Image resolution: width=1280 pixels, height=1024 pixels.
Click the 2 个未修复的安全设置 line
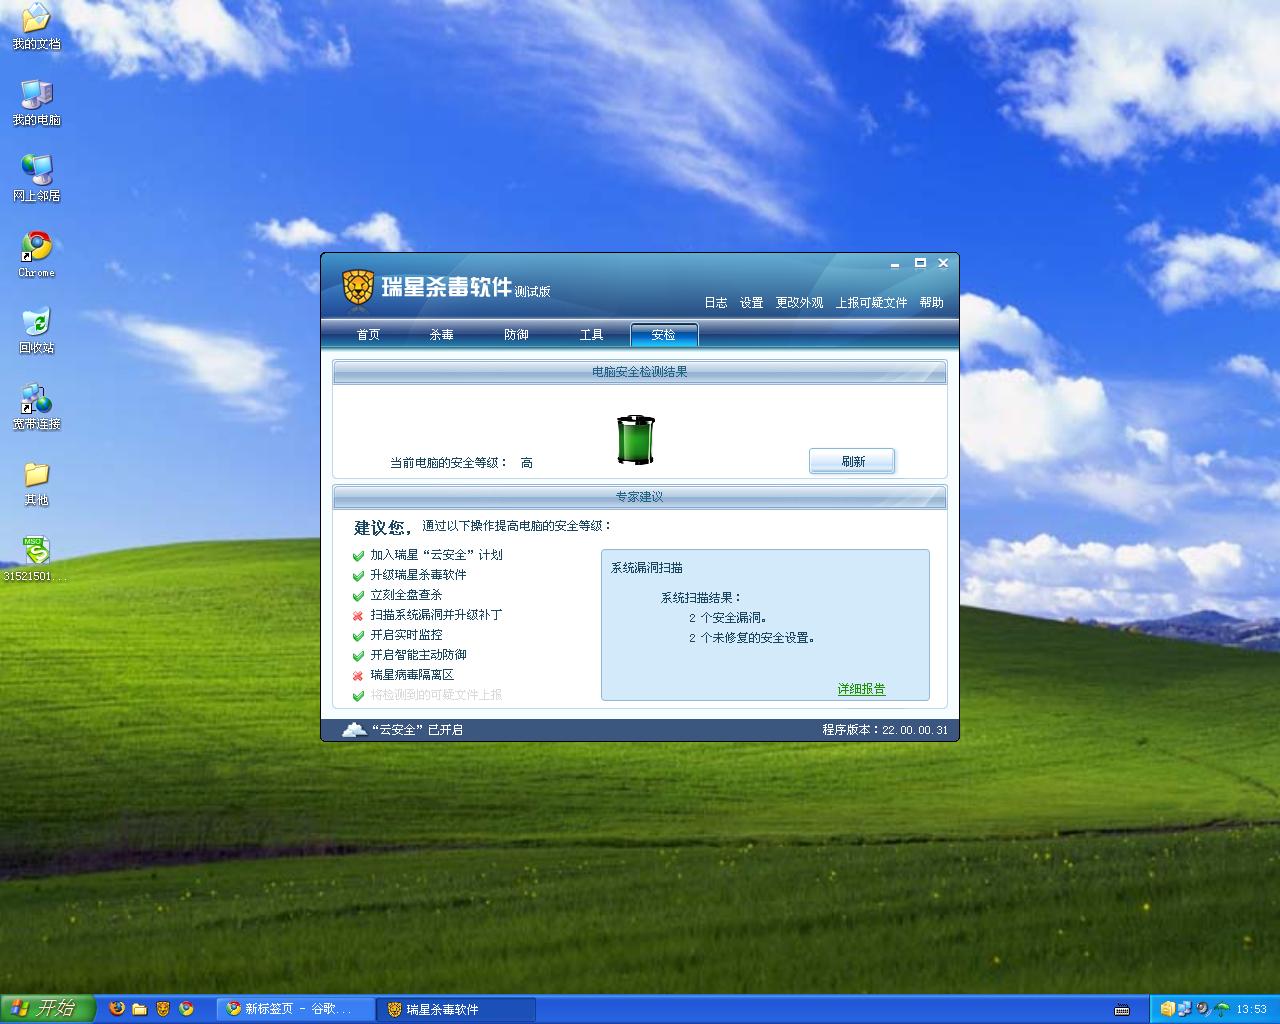coord(752,638)
